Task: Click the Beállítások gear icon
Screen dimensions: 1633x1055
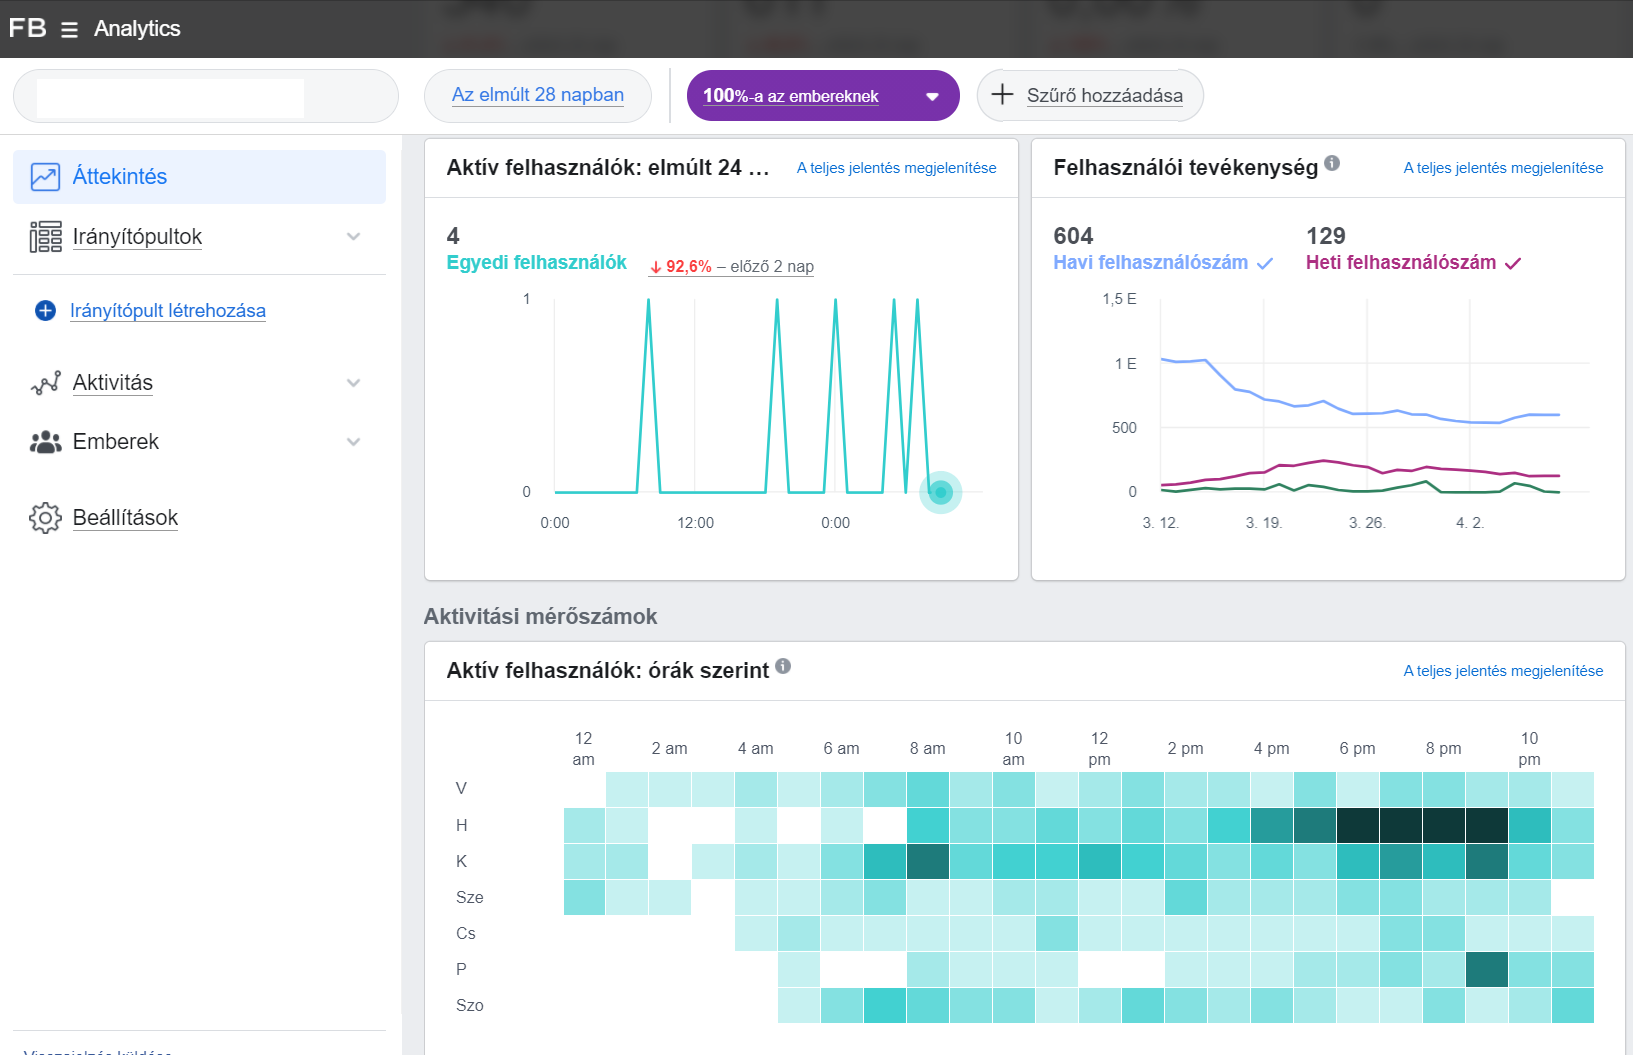Action: tap(45, 518)
